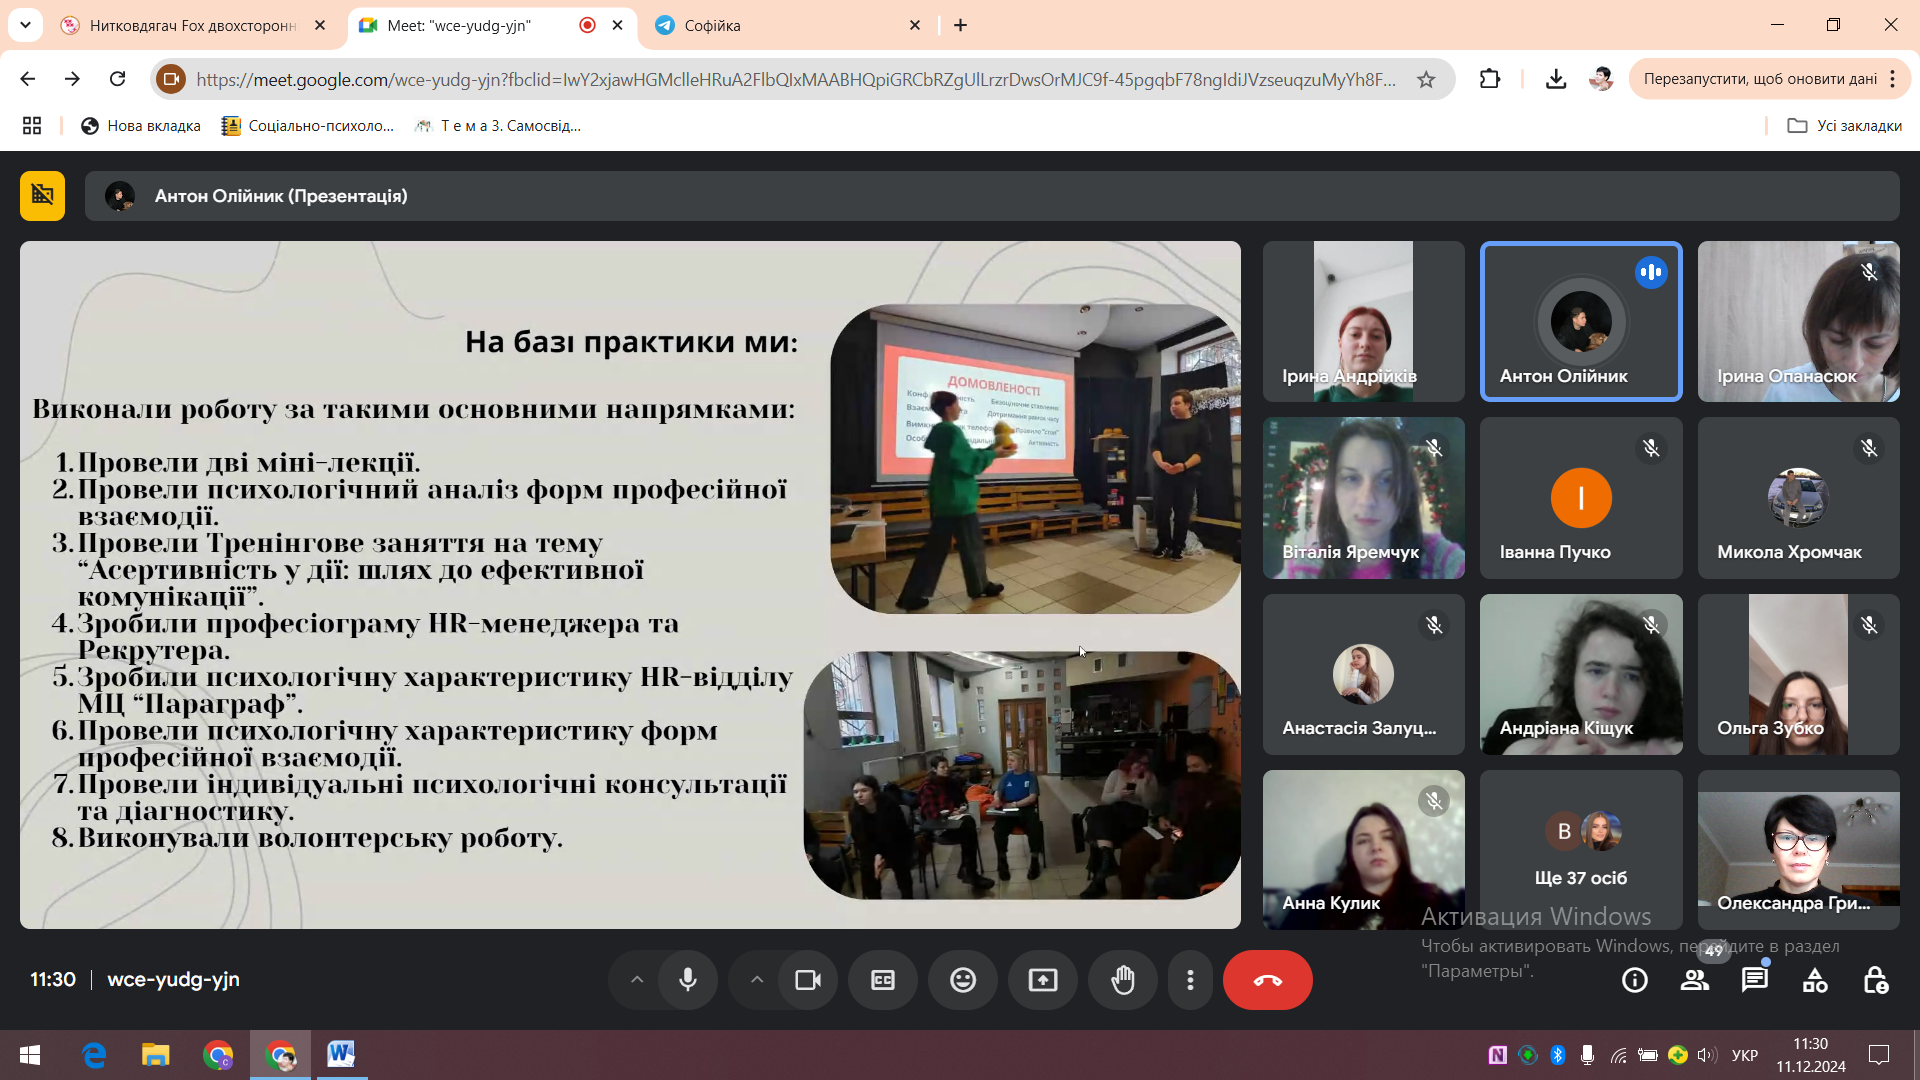1920x1080 pixels.
Task: Mute the microphone
Action: click(x=687, y=980)
